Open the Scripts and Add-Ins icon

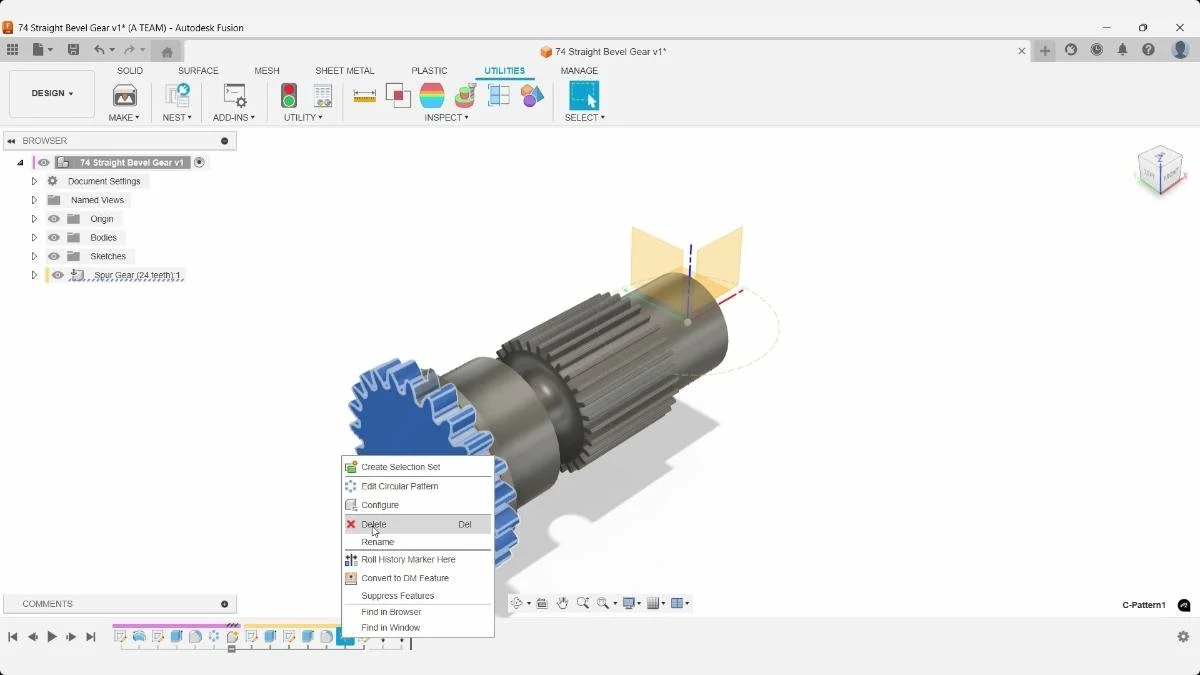tap(234, 96)
